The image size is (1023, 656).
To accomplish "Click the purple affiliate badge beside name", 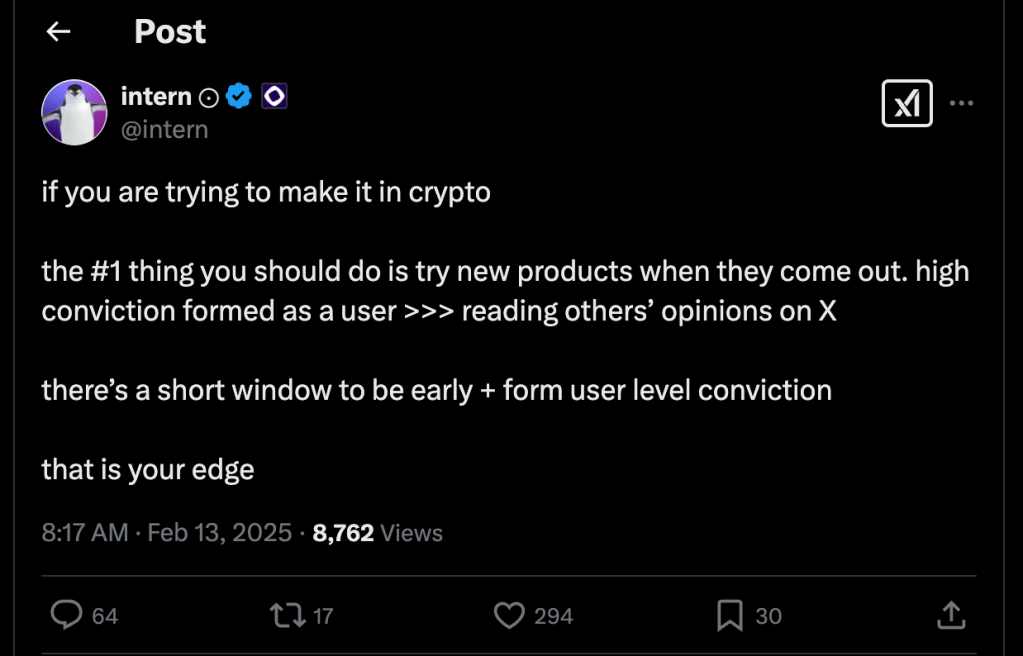I will coord(274,97).
